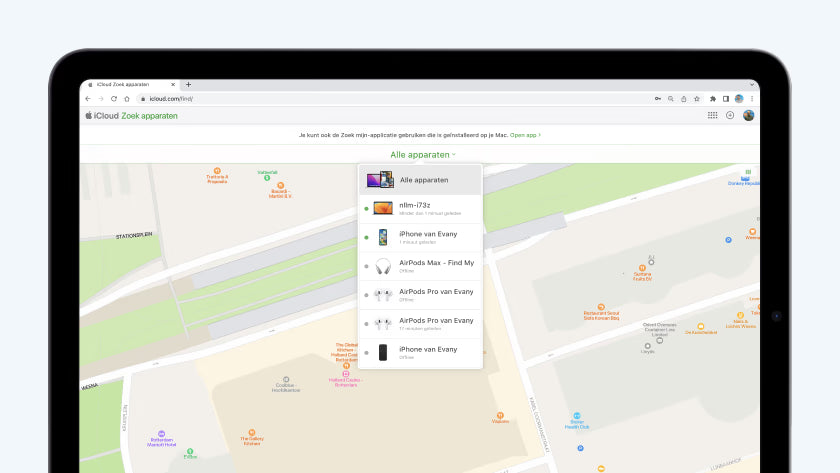The height and width of the screenshot is (473, 840).
Task: Select AirPods Max - Find My
Action: (435, 265)
